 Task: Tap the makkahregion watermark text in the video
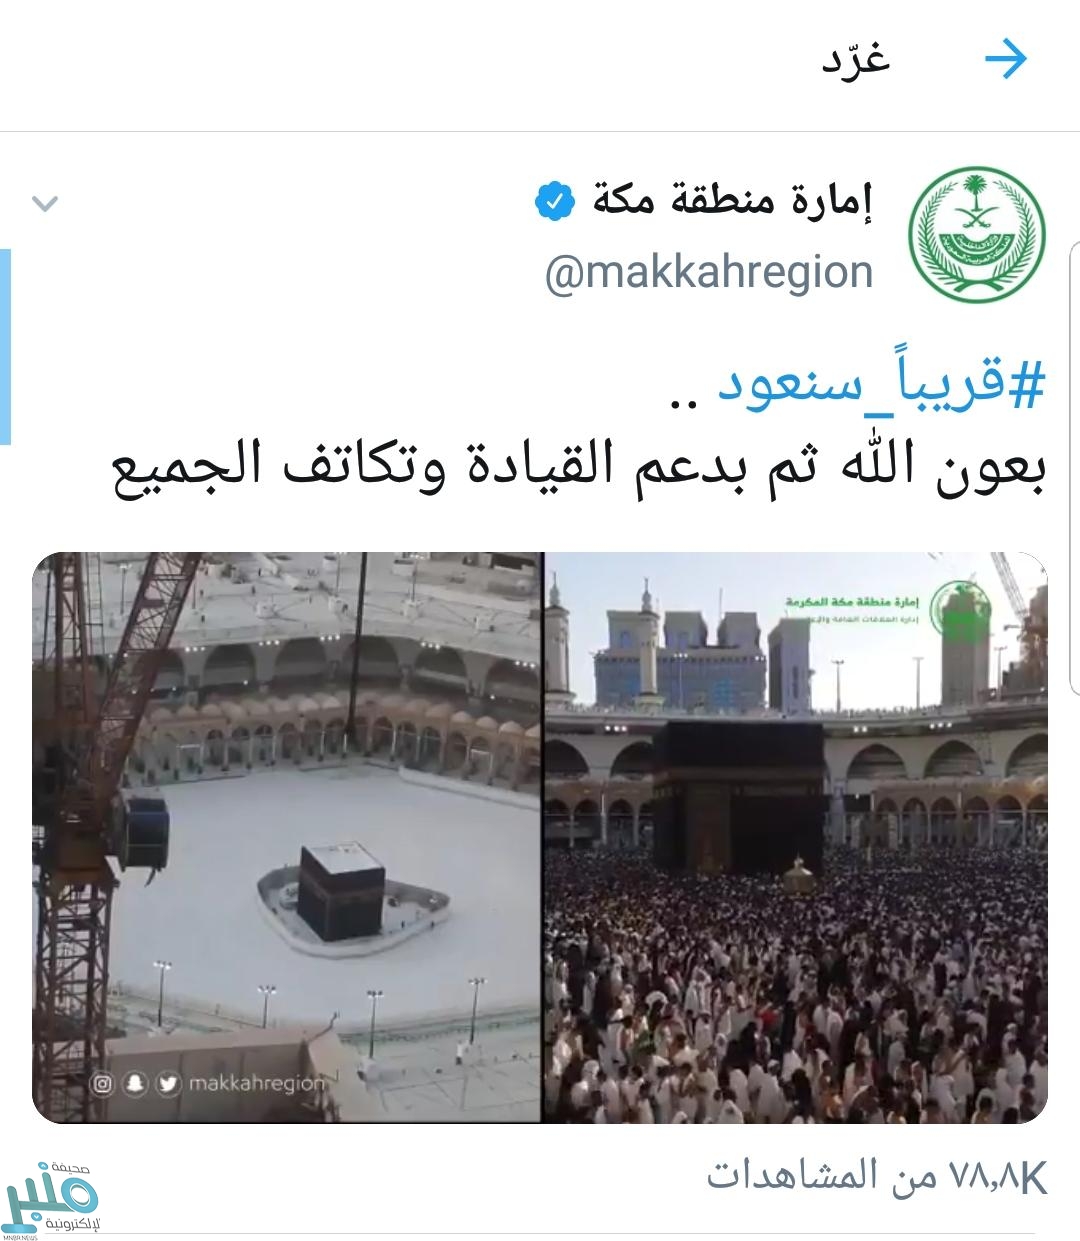pyautogui.click(x=257, y=1083)
